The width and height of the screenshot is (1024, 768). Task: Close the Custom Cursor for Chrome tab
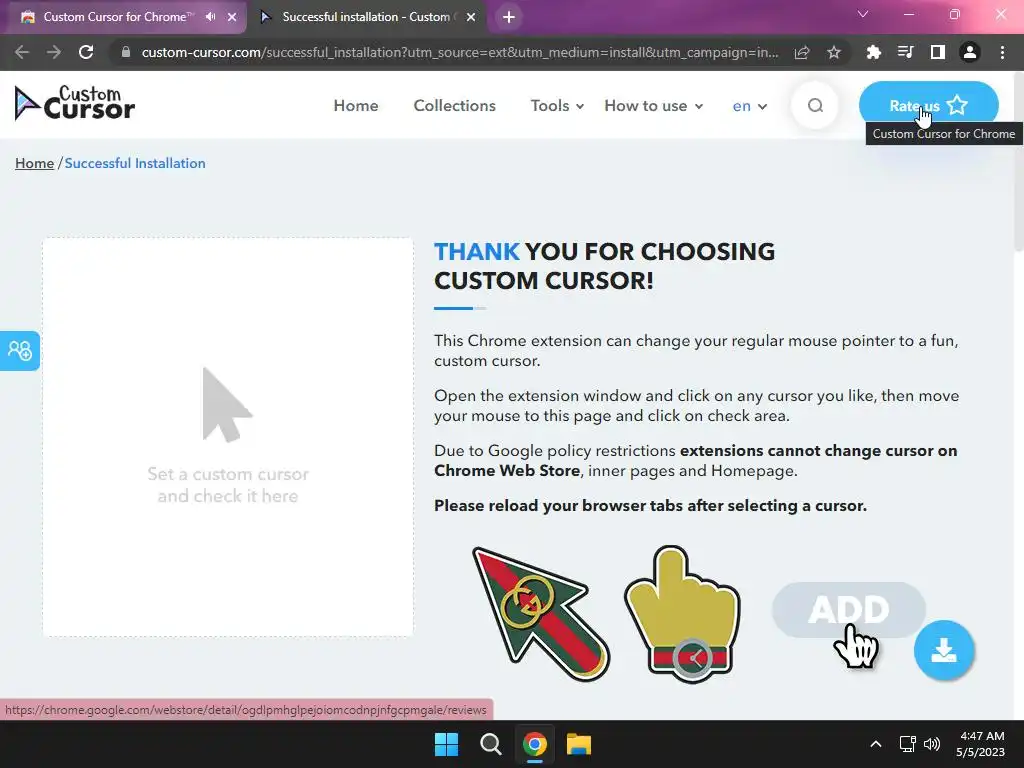232,18
